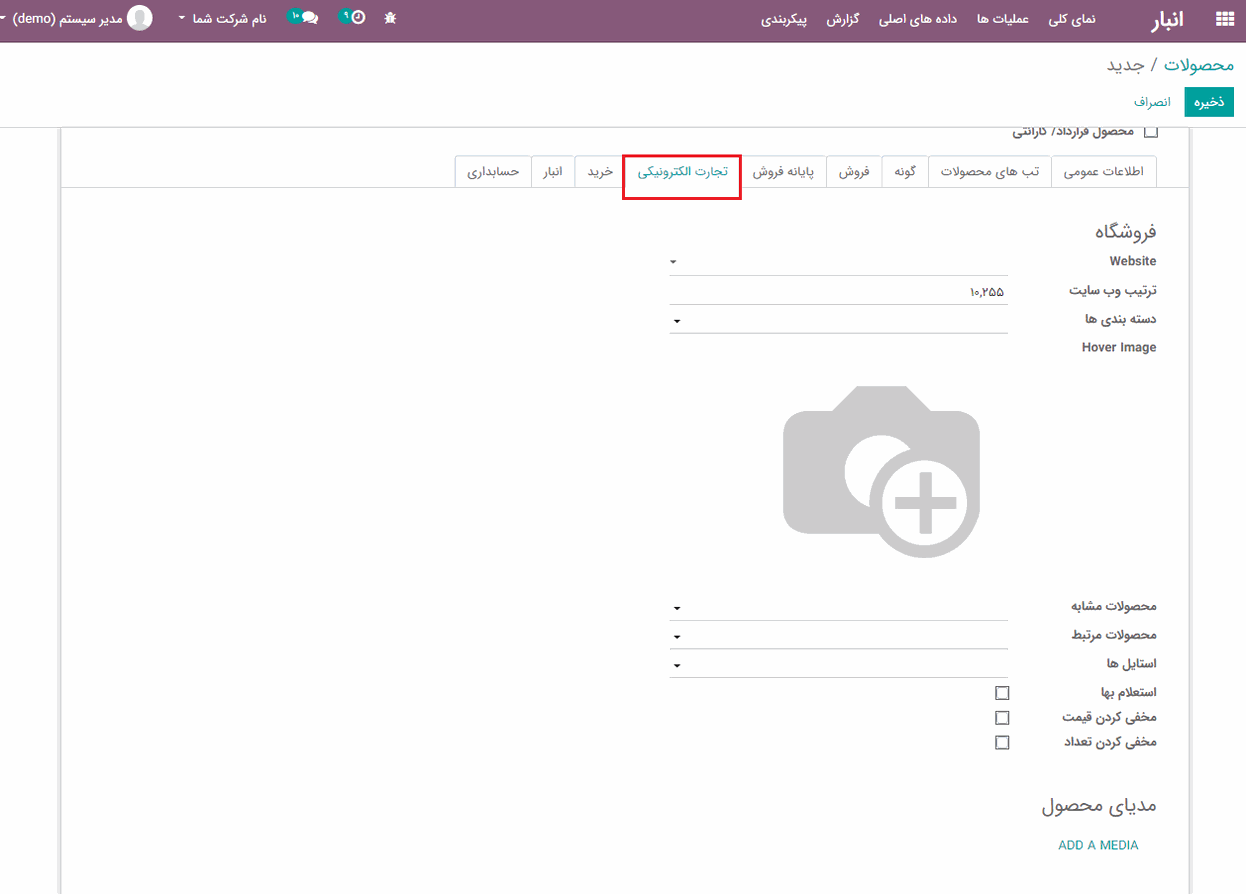Click the انصراف discard button
This screenshot has width=1246, height=894.
(1151, 102)
